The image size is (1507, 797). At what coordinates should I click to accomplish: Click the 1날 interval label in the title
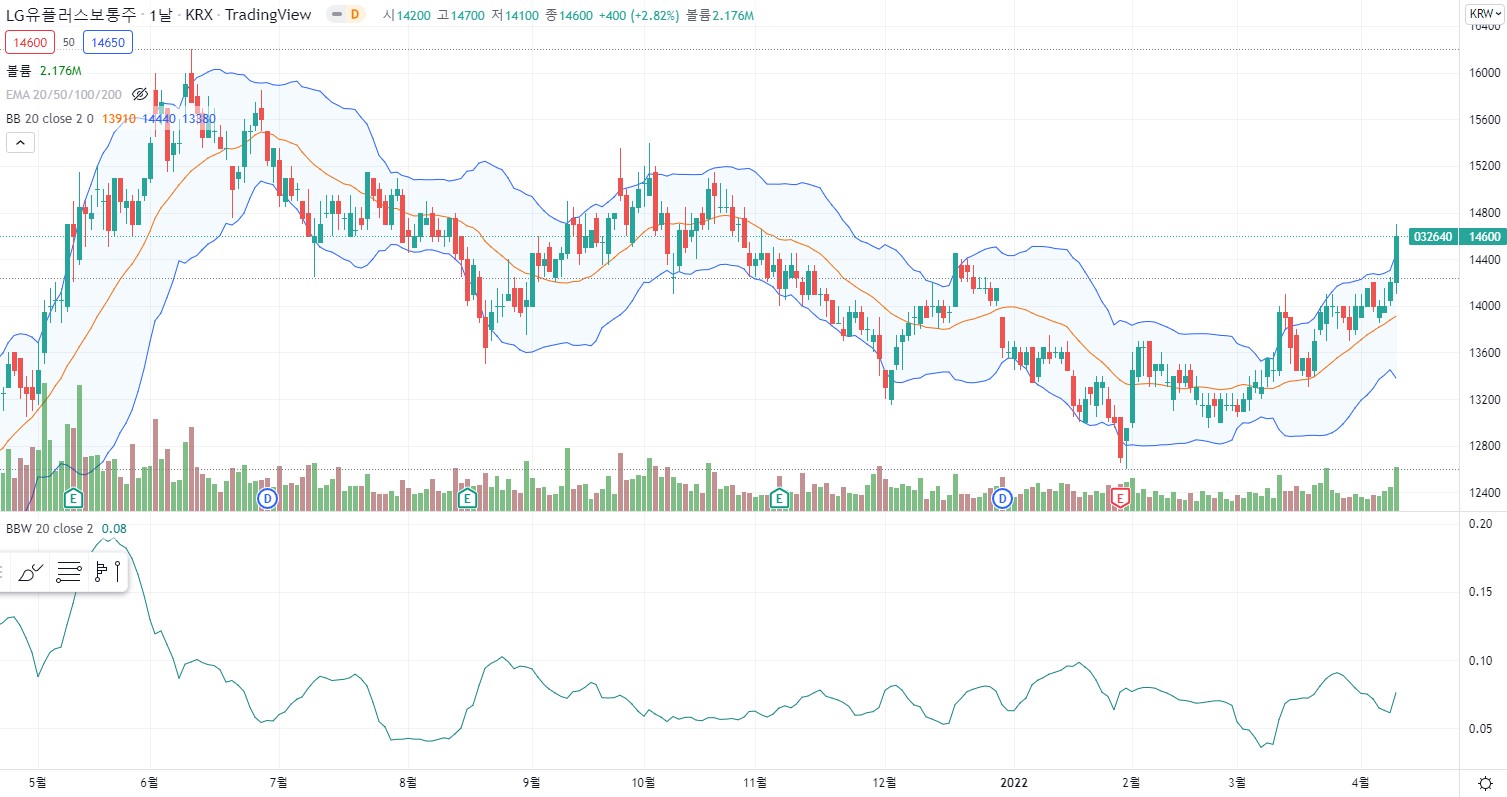point(159,15)
